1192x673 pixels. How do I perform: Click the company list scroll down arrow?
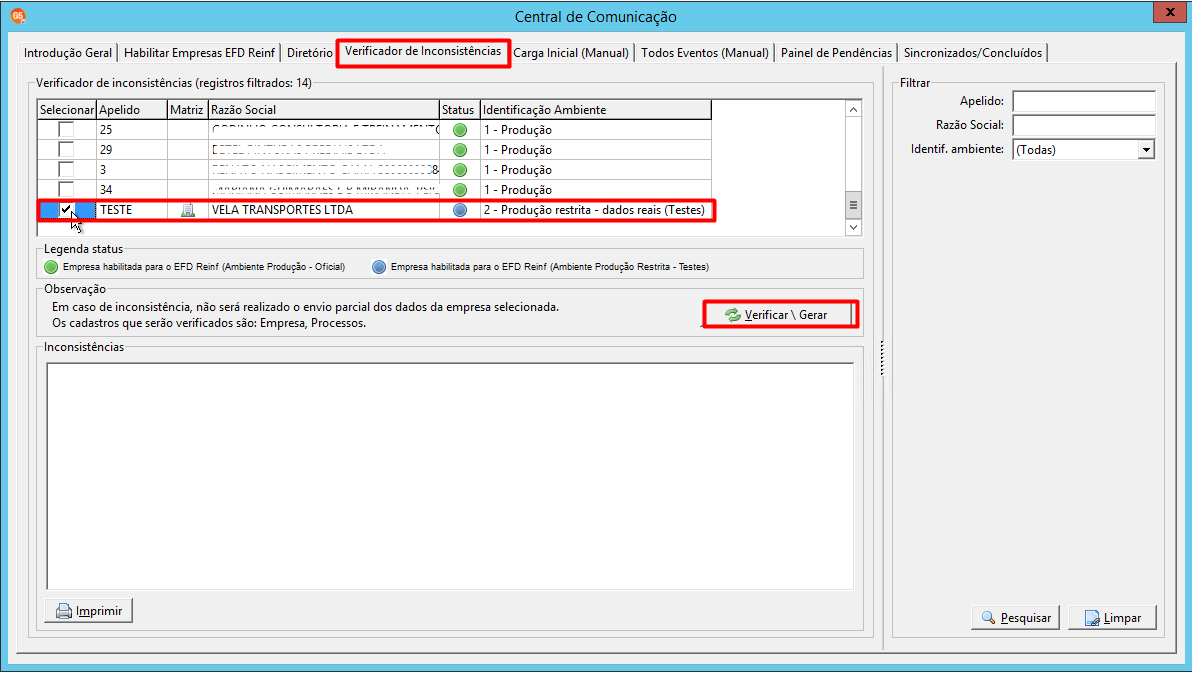853,227
